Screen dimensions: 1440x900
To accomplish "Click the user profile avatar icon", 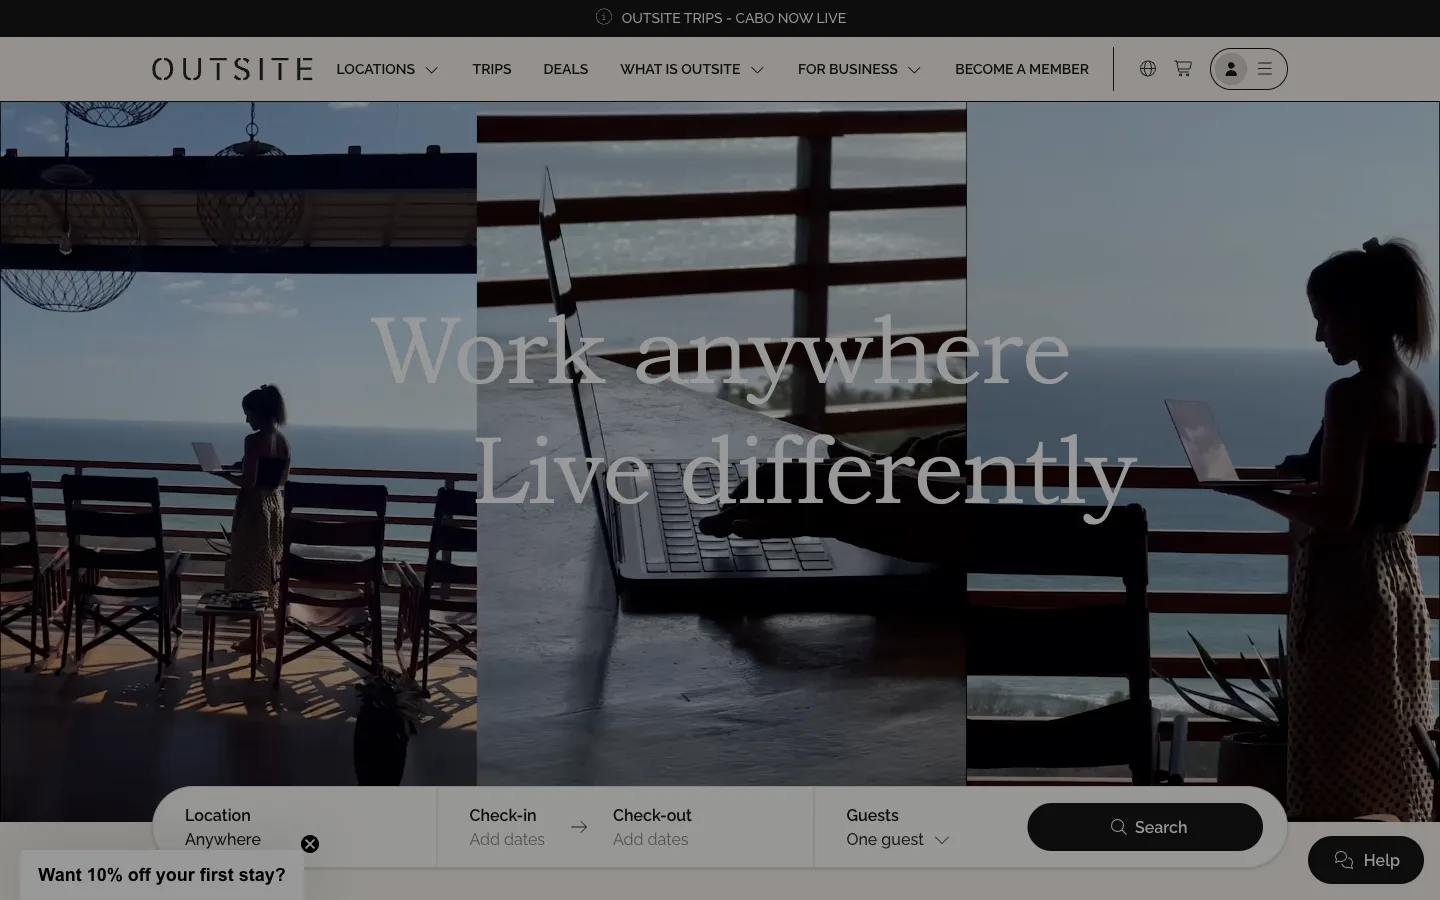I will (x=1231, y=69).
